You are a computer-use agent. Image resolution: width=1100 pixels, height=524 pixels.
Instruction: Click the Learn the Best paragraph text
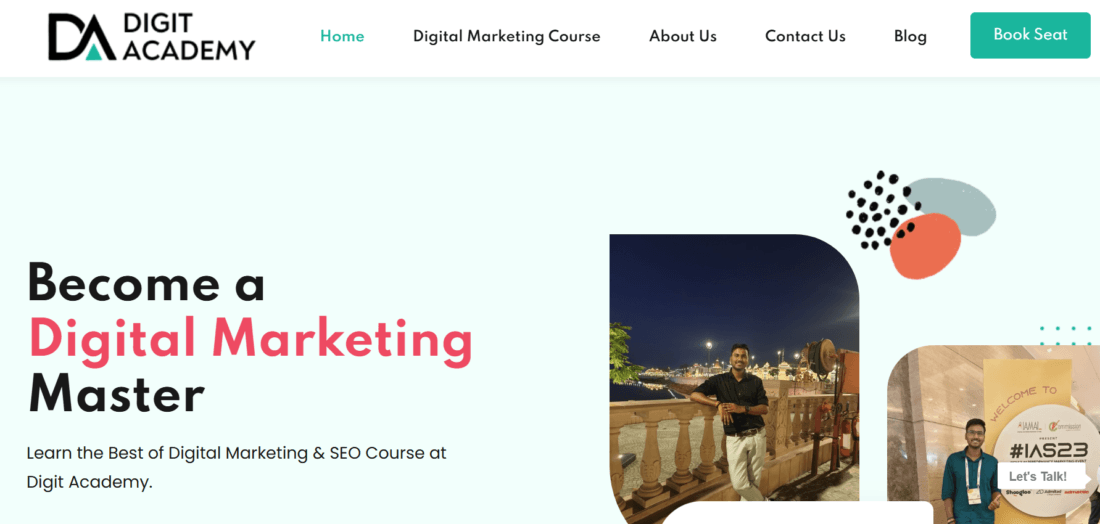click(236, 467)
